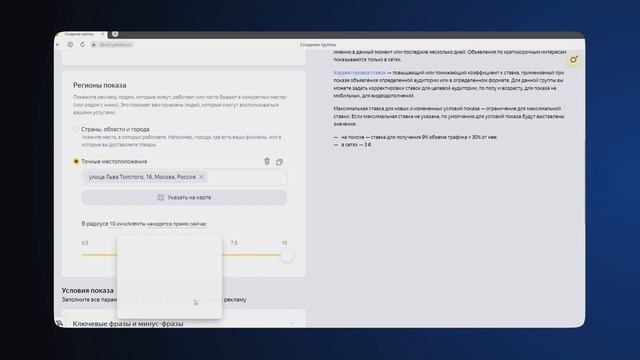Click the Условия показа heading

(x=87, y=290)
